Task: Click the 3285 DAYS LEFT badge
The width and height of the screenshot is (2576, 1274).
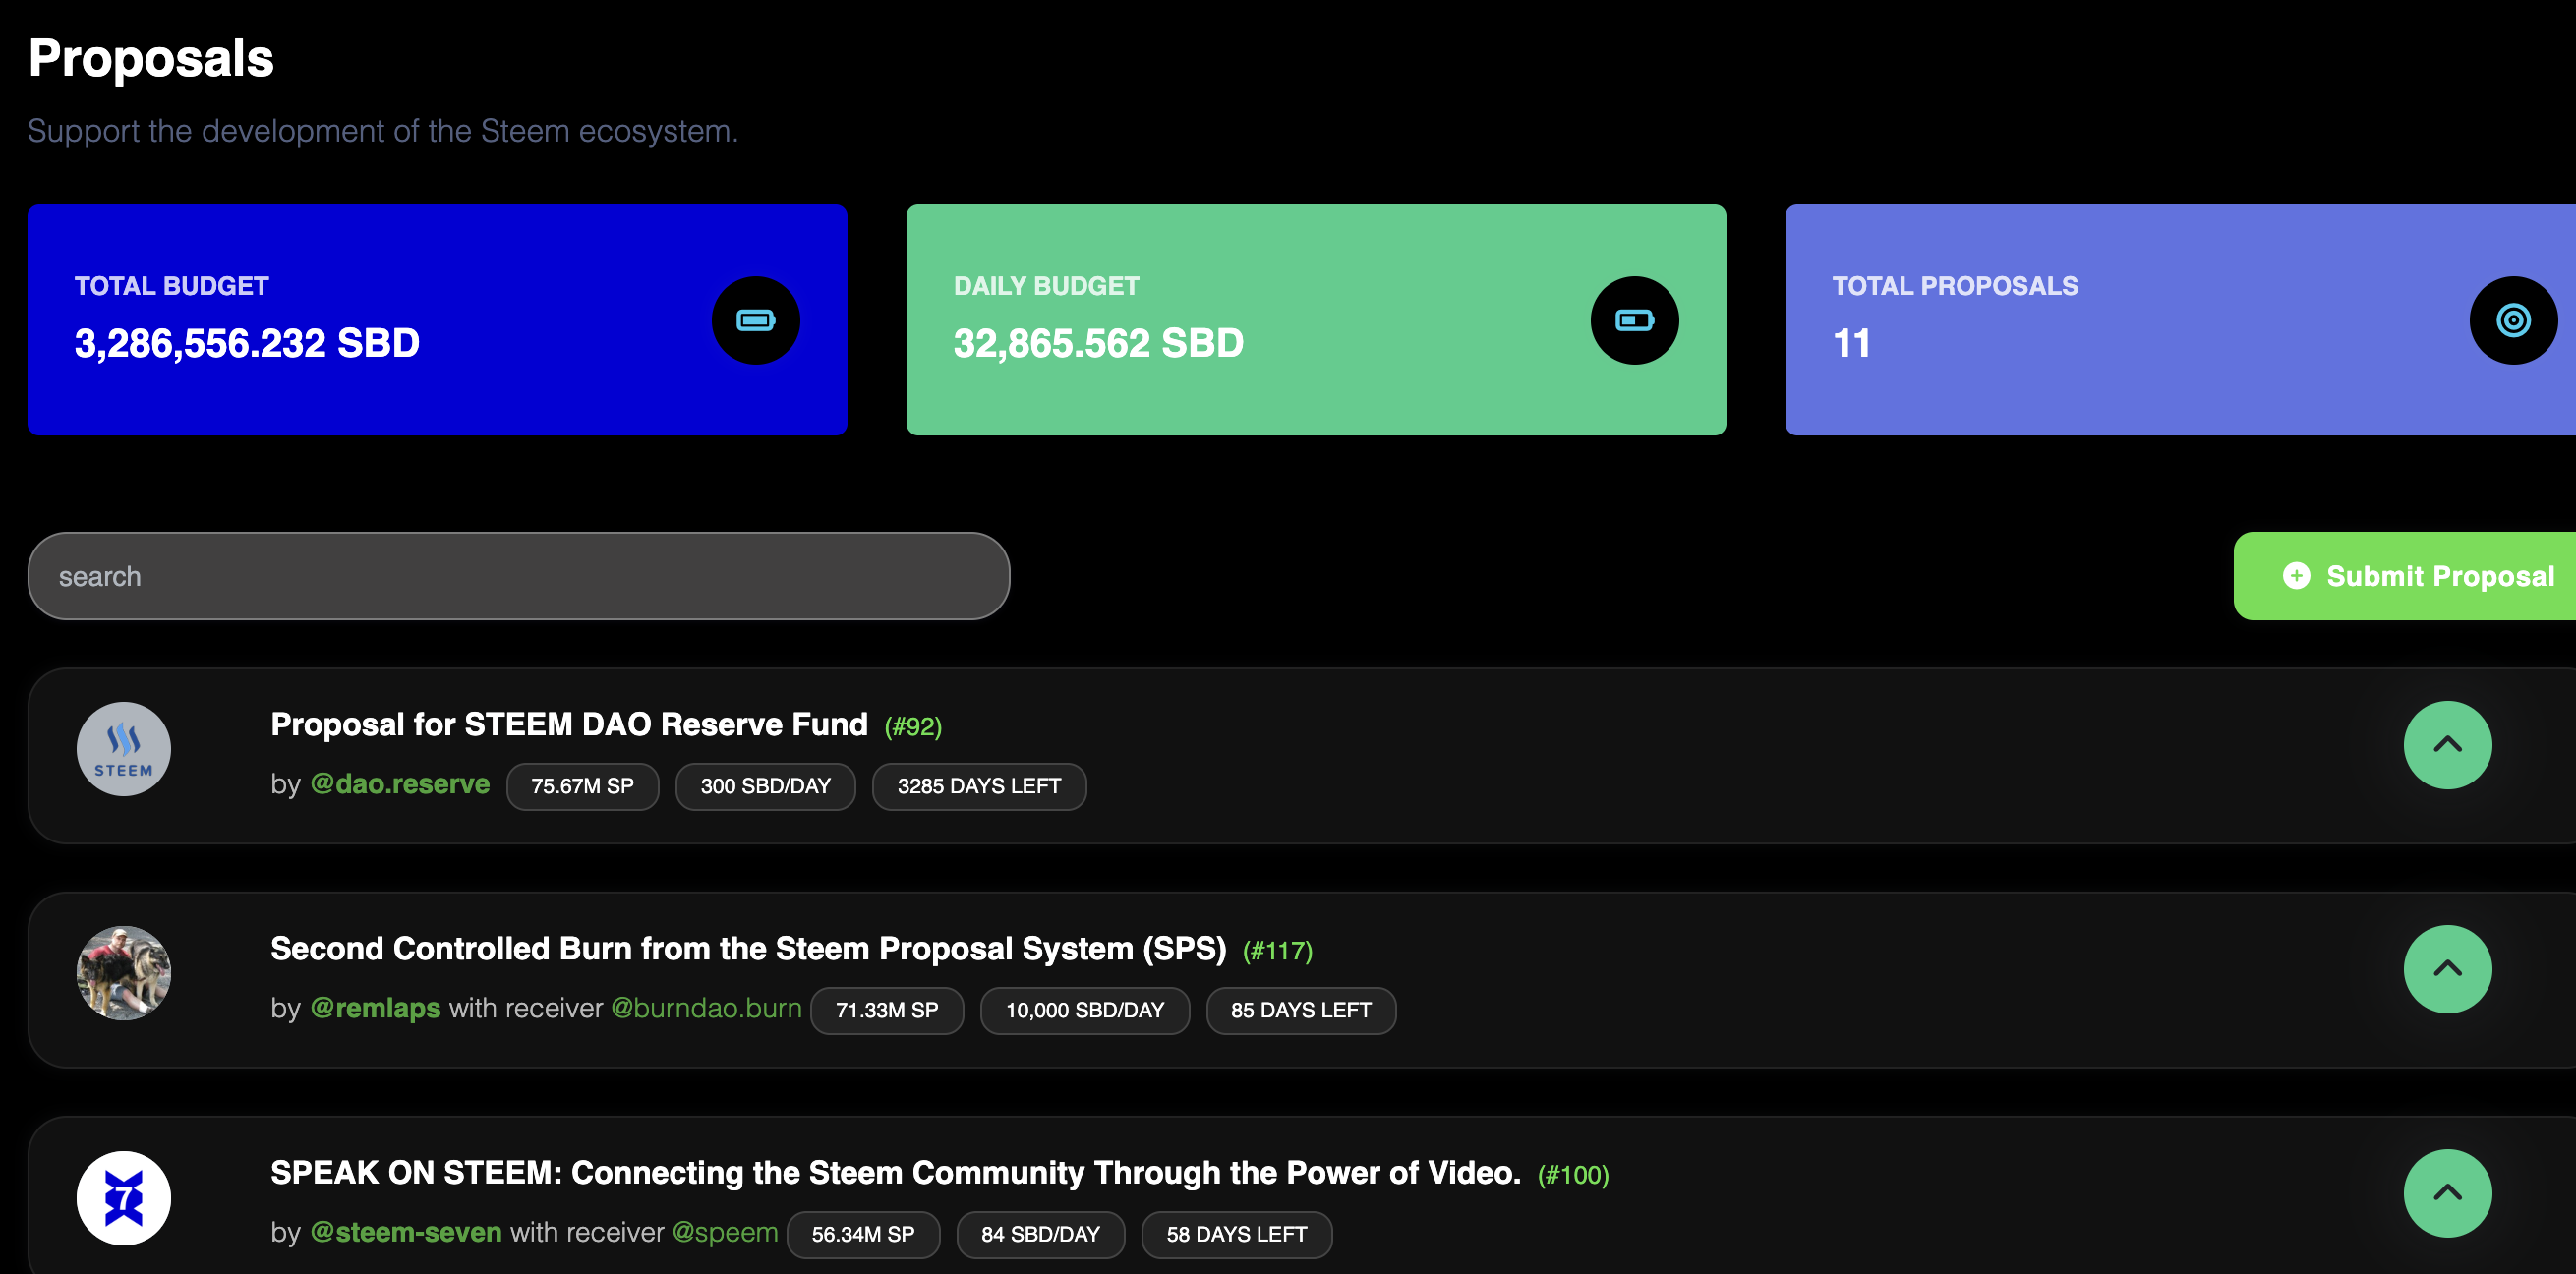Action: 978,786
